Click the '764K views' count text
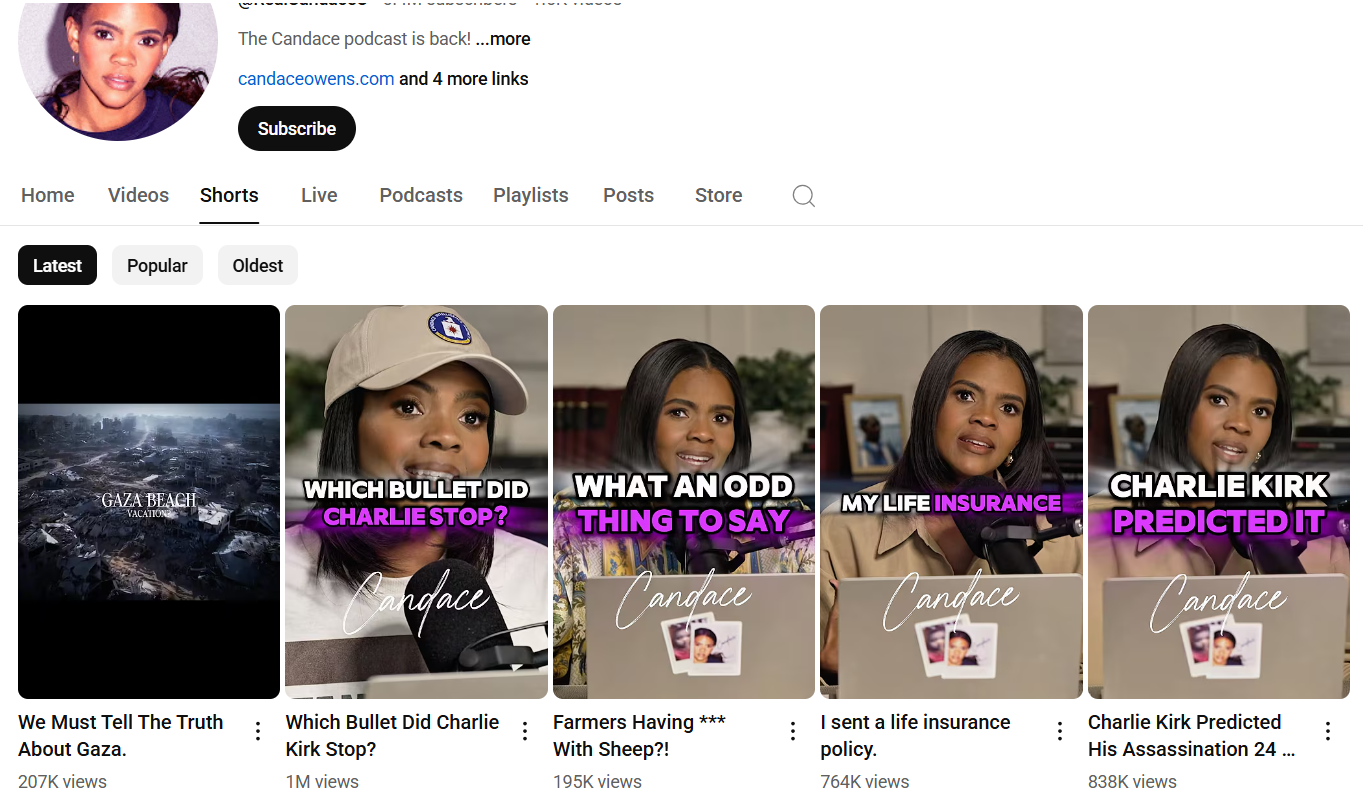Image resolution: width=1363 pixels, height=792 pixels. point(865,781)
